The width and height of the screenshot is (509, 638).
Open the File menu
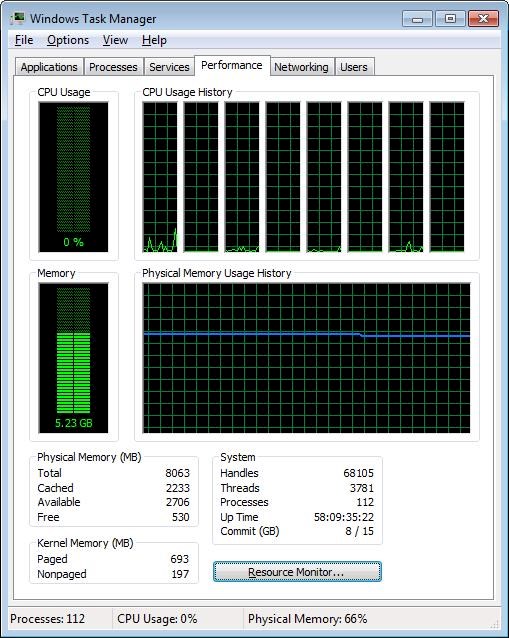(x=24, y=40)
